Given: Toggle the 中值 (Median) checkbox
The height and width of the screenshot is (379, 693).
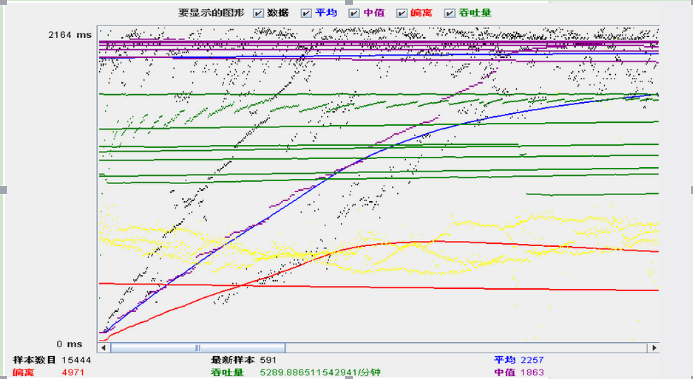Looking at the screenshot, I should (354, 13).
